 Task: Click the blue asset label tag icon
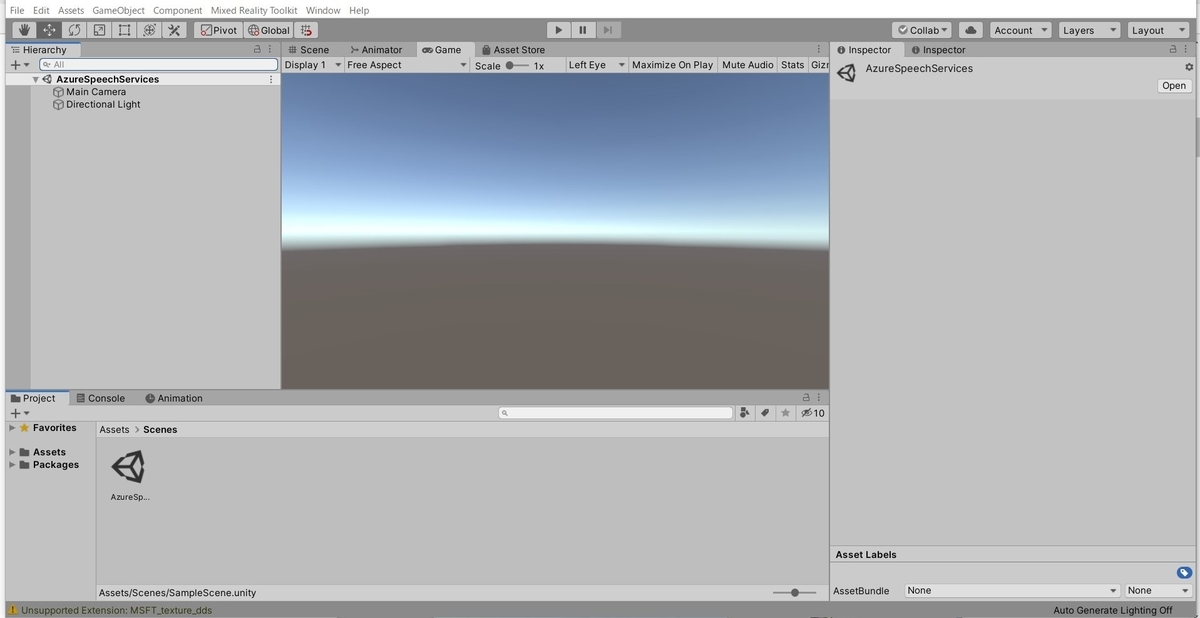coord(1184,573)
